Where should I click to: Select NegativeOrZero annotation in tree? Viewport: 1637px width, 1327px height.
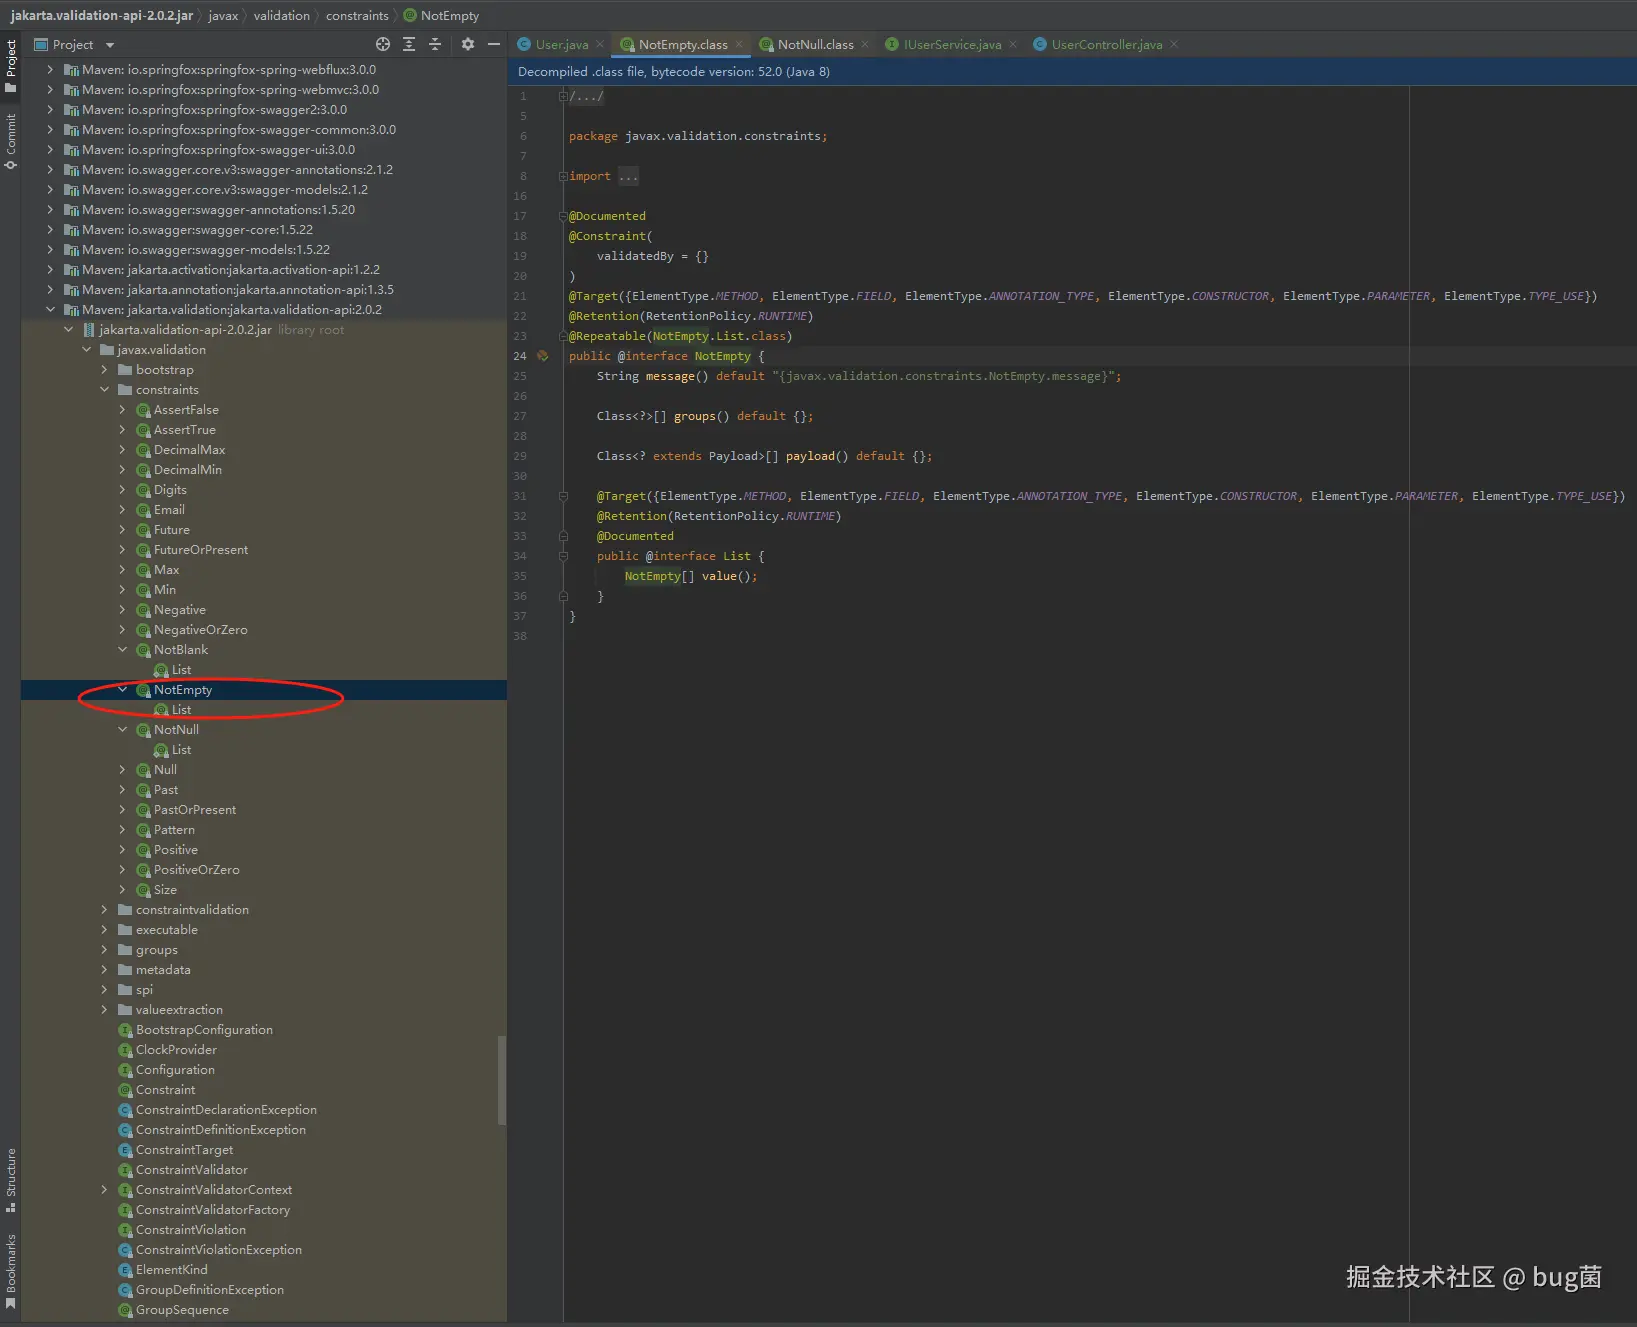point(200,630)
